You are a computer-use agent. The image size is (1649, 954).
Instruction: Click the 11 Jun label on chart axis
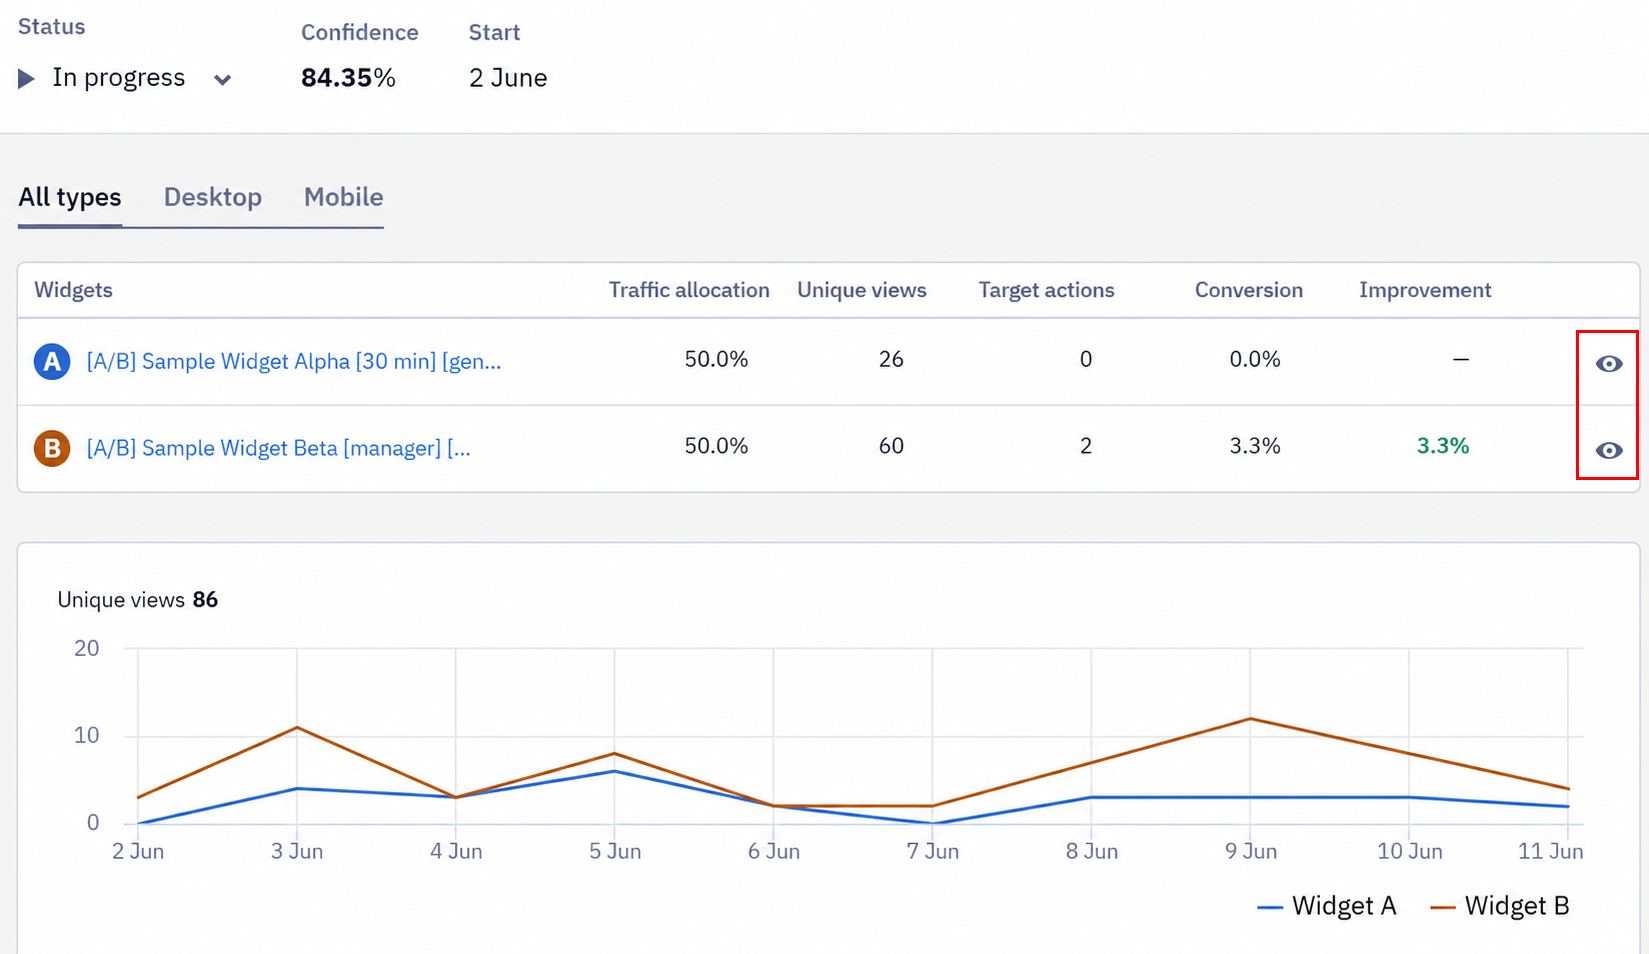coord(1551,851)
